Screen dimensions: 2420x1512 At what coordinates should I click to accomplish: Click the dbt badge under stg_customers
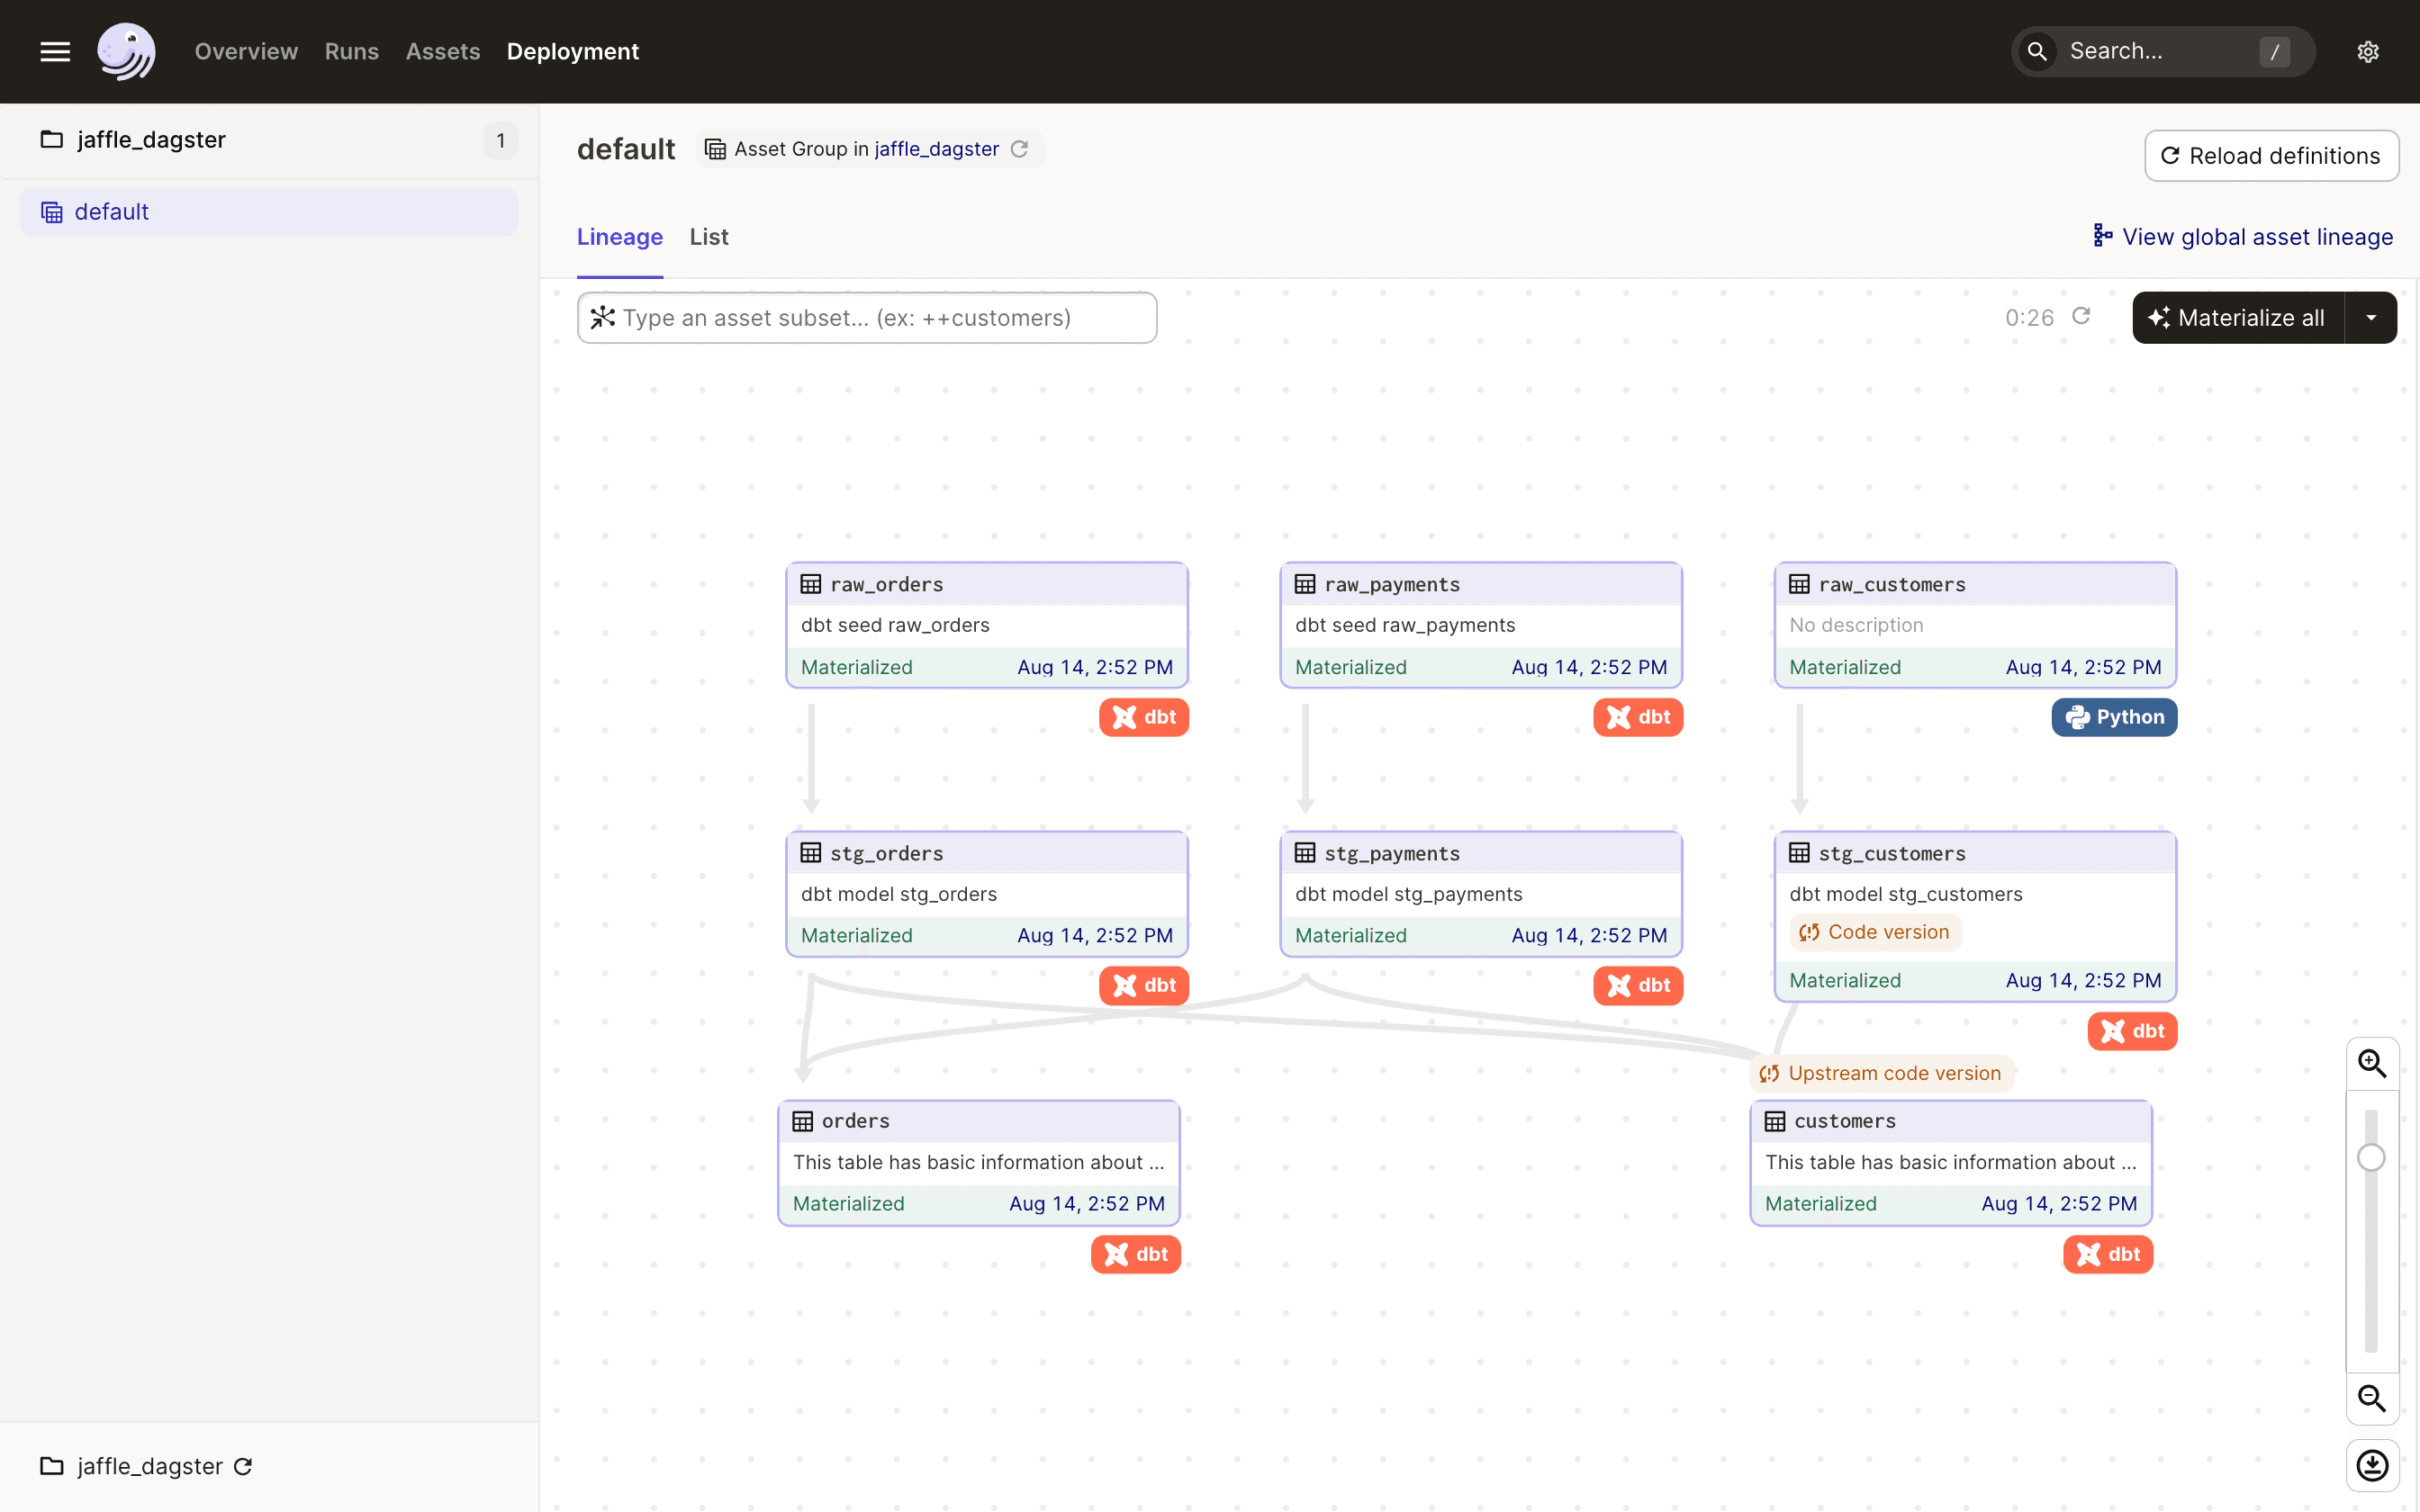pos(2132,1031)
